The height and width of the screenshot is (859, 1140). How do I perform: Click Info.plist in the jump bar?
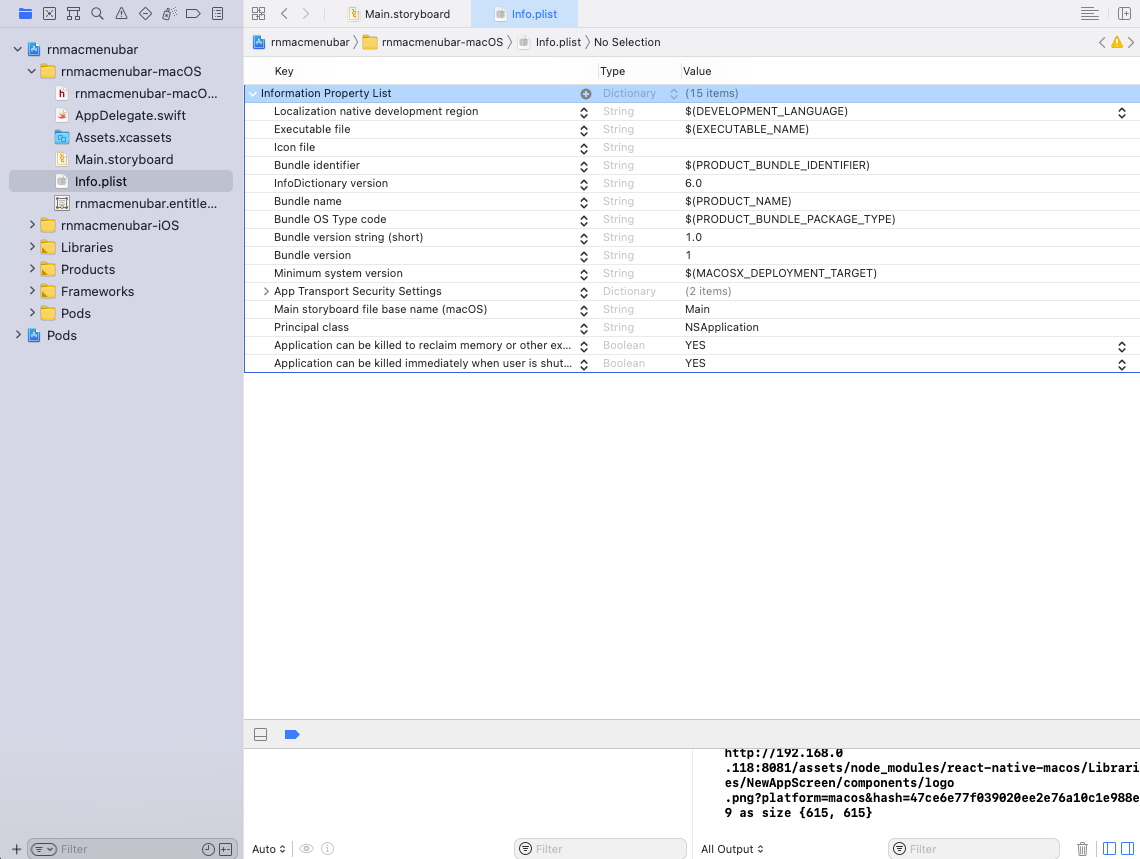[x=550, y=42]
